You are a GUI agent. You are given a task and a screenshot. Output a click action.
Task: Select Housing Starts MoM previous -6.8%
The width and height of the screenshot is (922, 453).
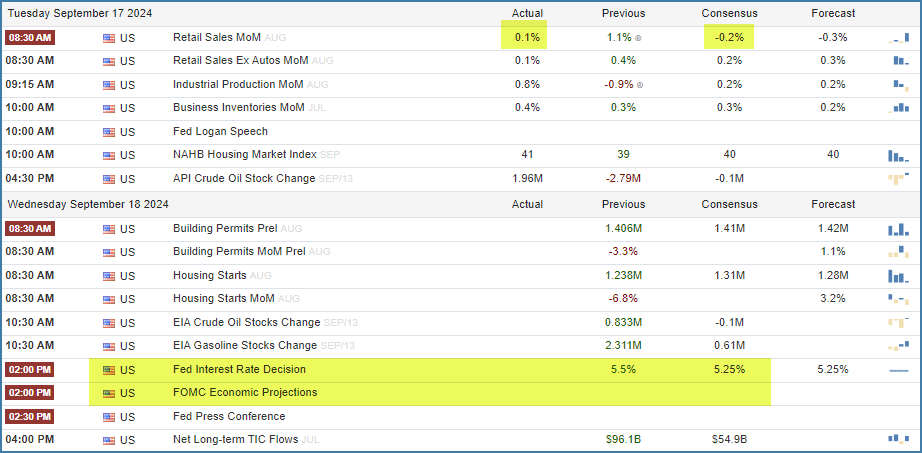(x=623, y=299)
